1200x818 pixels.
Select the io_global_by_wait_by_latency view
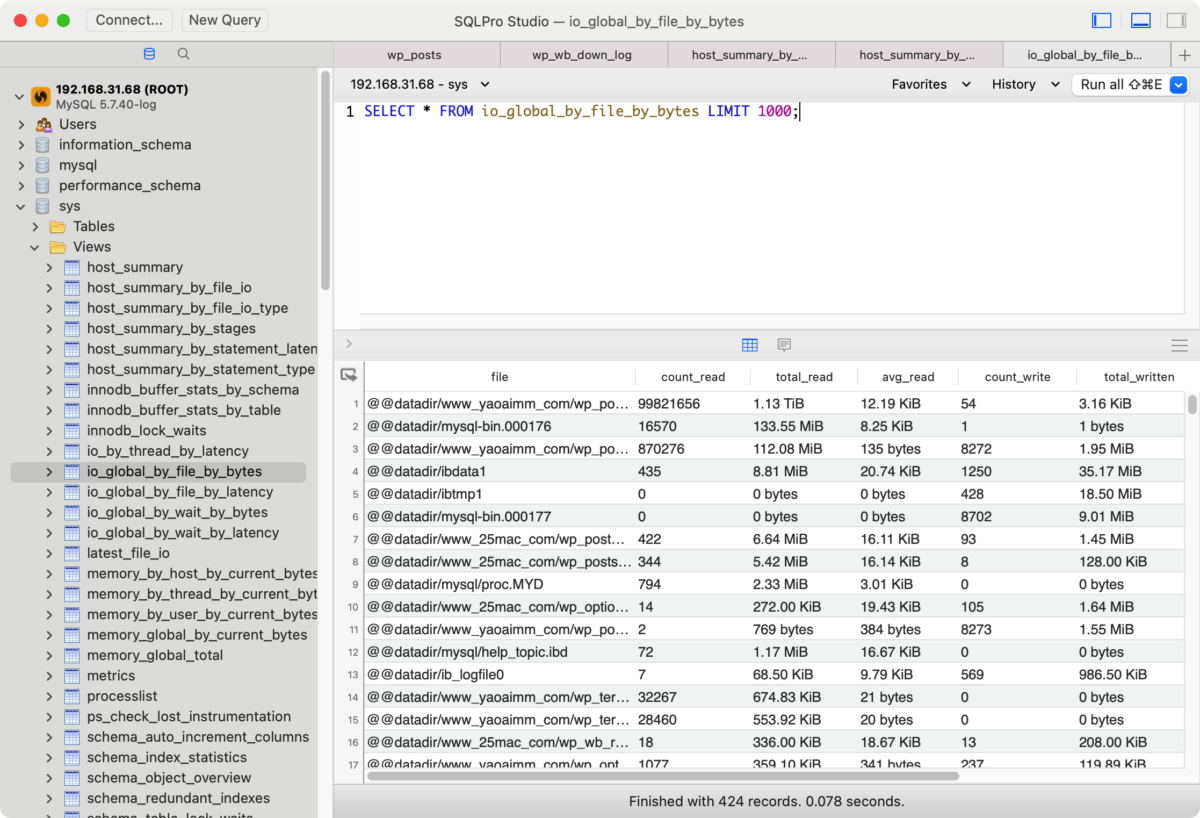(183, 533)
